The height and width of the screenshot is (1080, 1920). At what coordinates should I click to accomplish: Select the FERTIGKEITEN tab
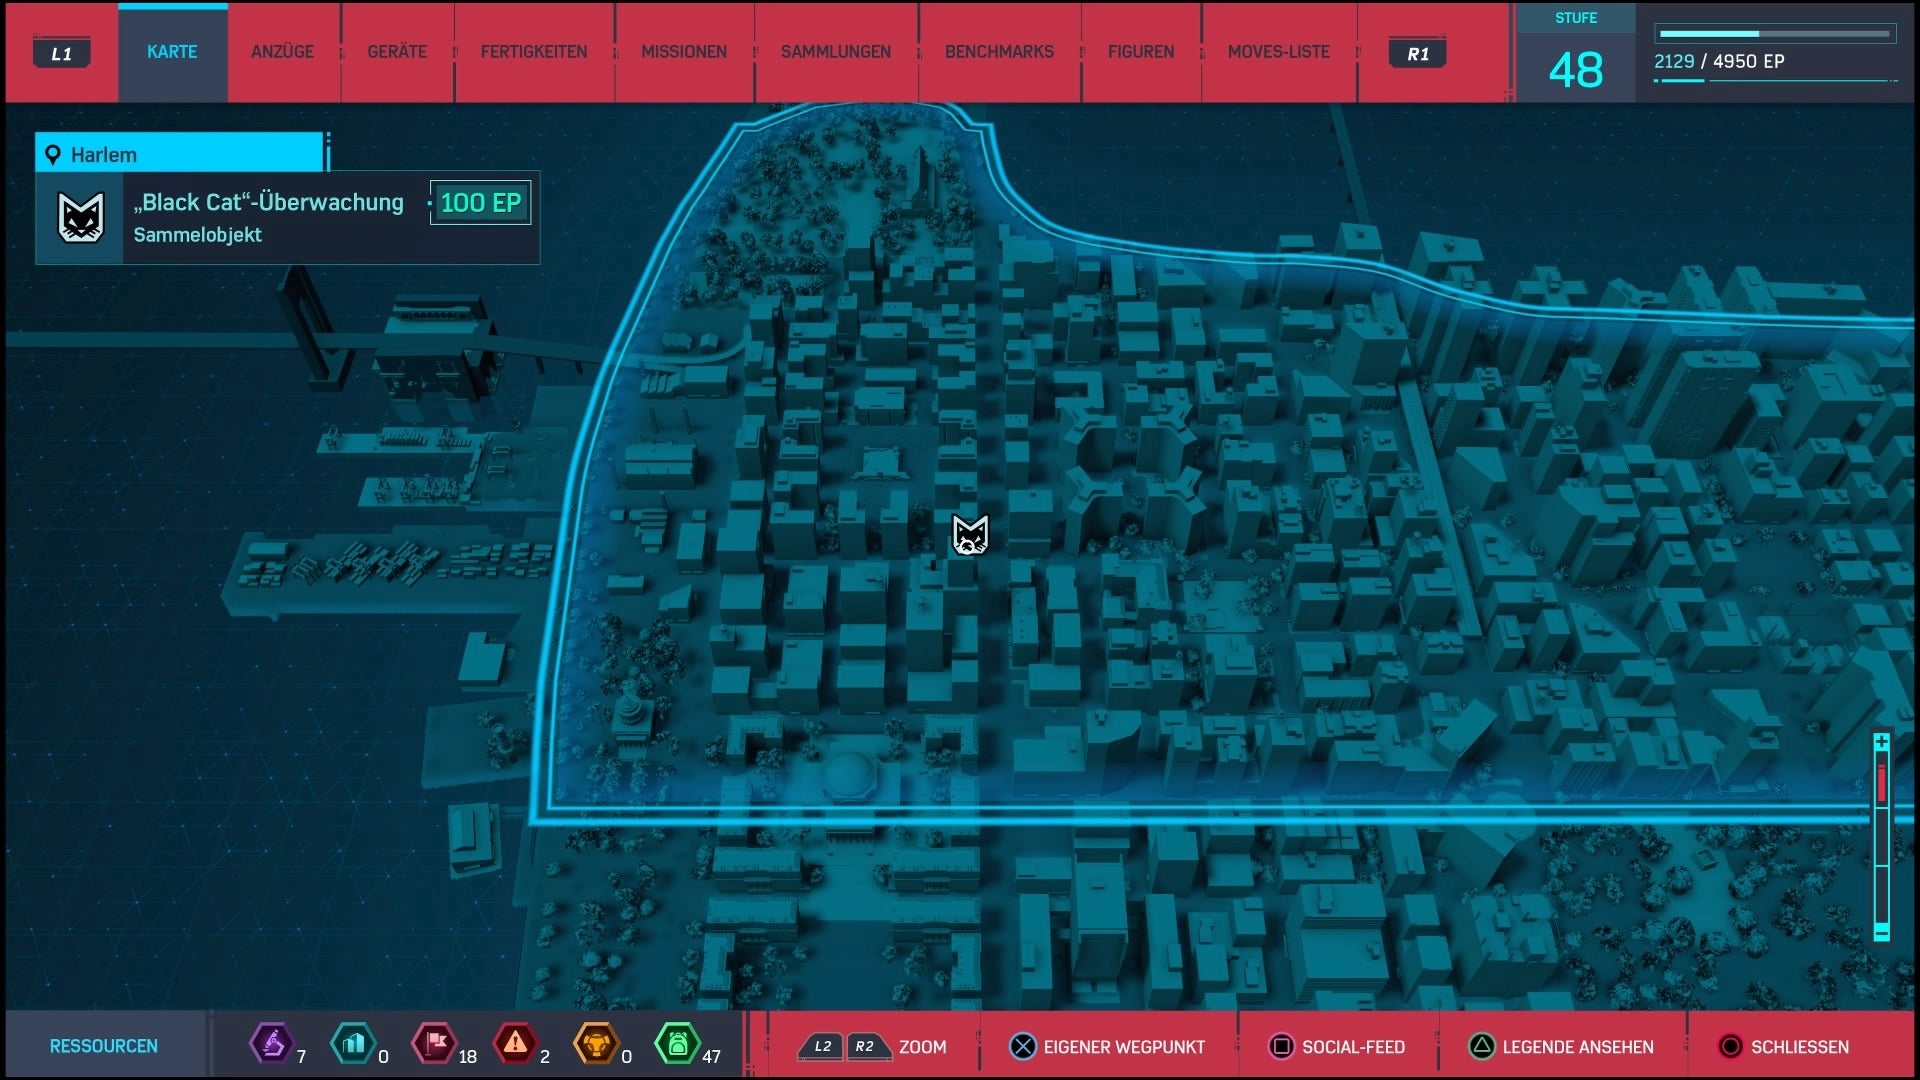click(x=534, y=52)
